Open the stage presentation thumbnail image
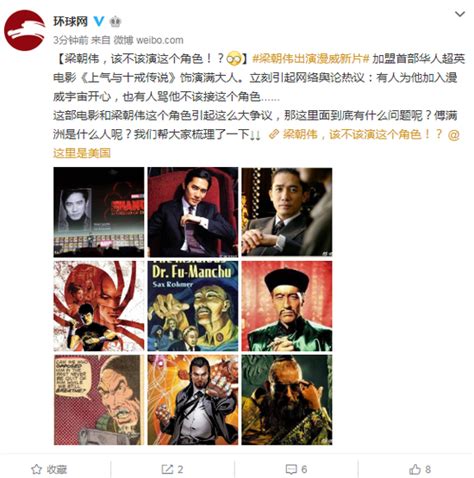The height and width of the screenshot is (478, 474). [x=99, y=212]
